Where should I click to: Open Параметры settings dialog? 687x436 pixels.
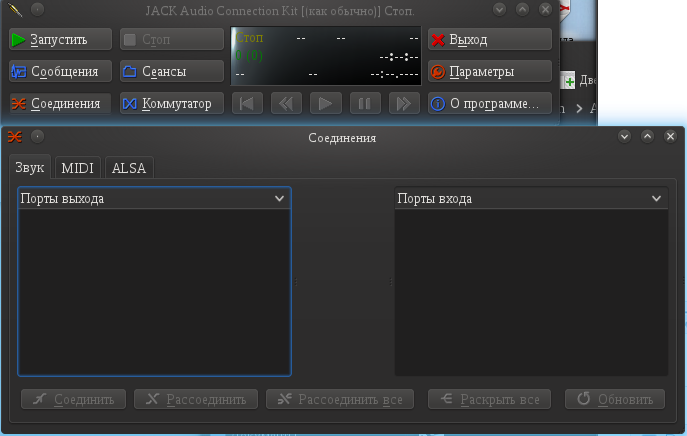(x=490, y=71)
